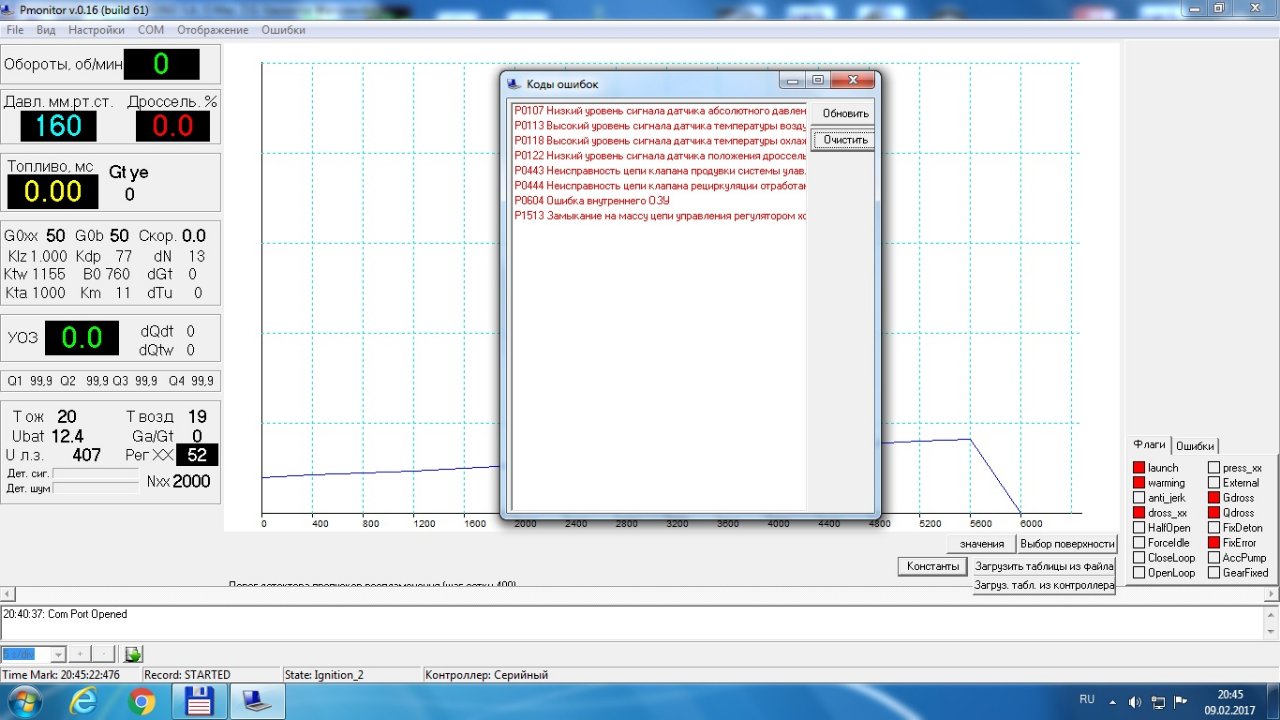Open the Настройки menu
The image size is (1280, 720).
point(97,30)
